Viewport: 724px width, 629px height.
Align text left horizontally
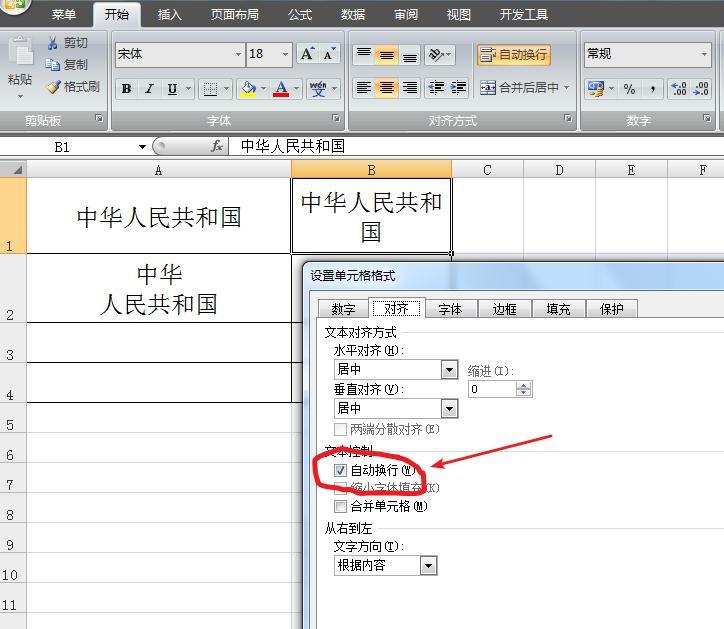point(364,87)
